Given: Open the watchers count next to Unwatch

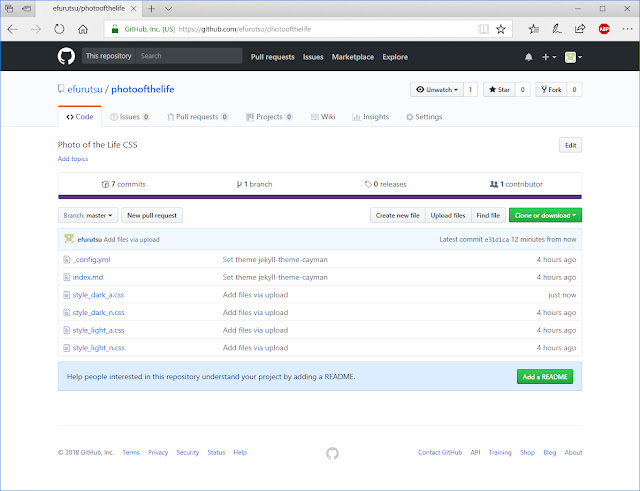Looking at the screenshot, I should (x=470, y=89).
